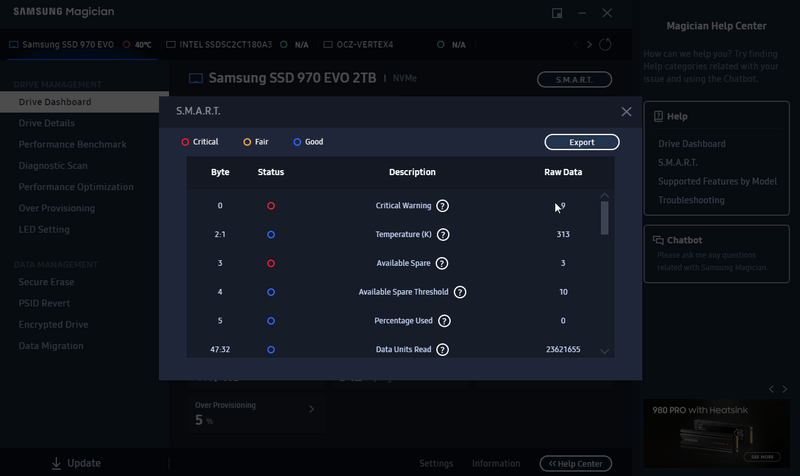Click the Raw Data column header
The image size is (800, 476).
(563, 172)
